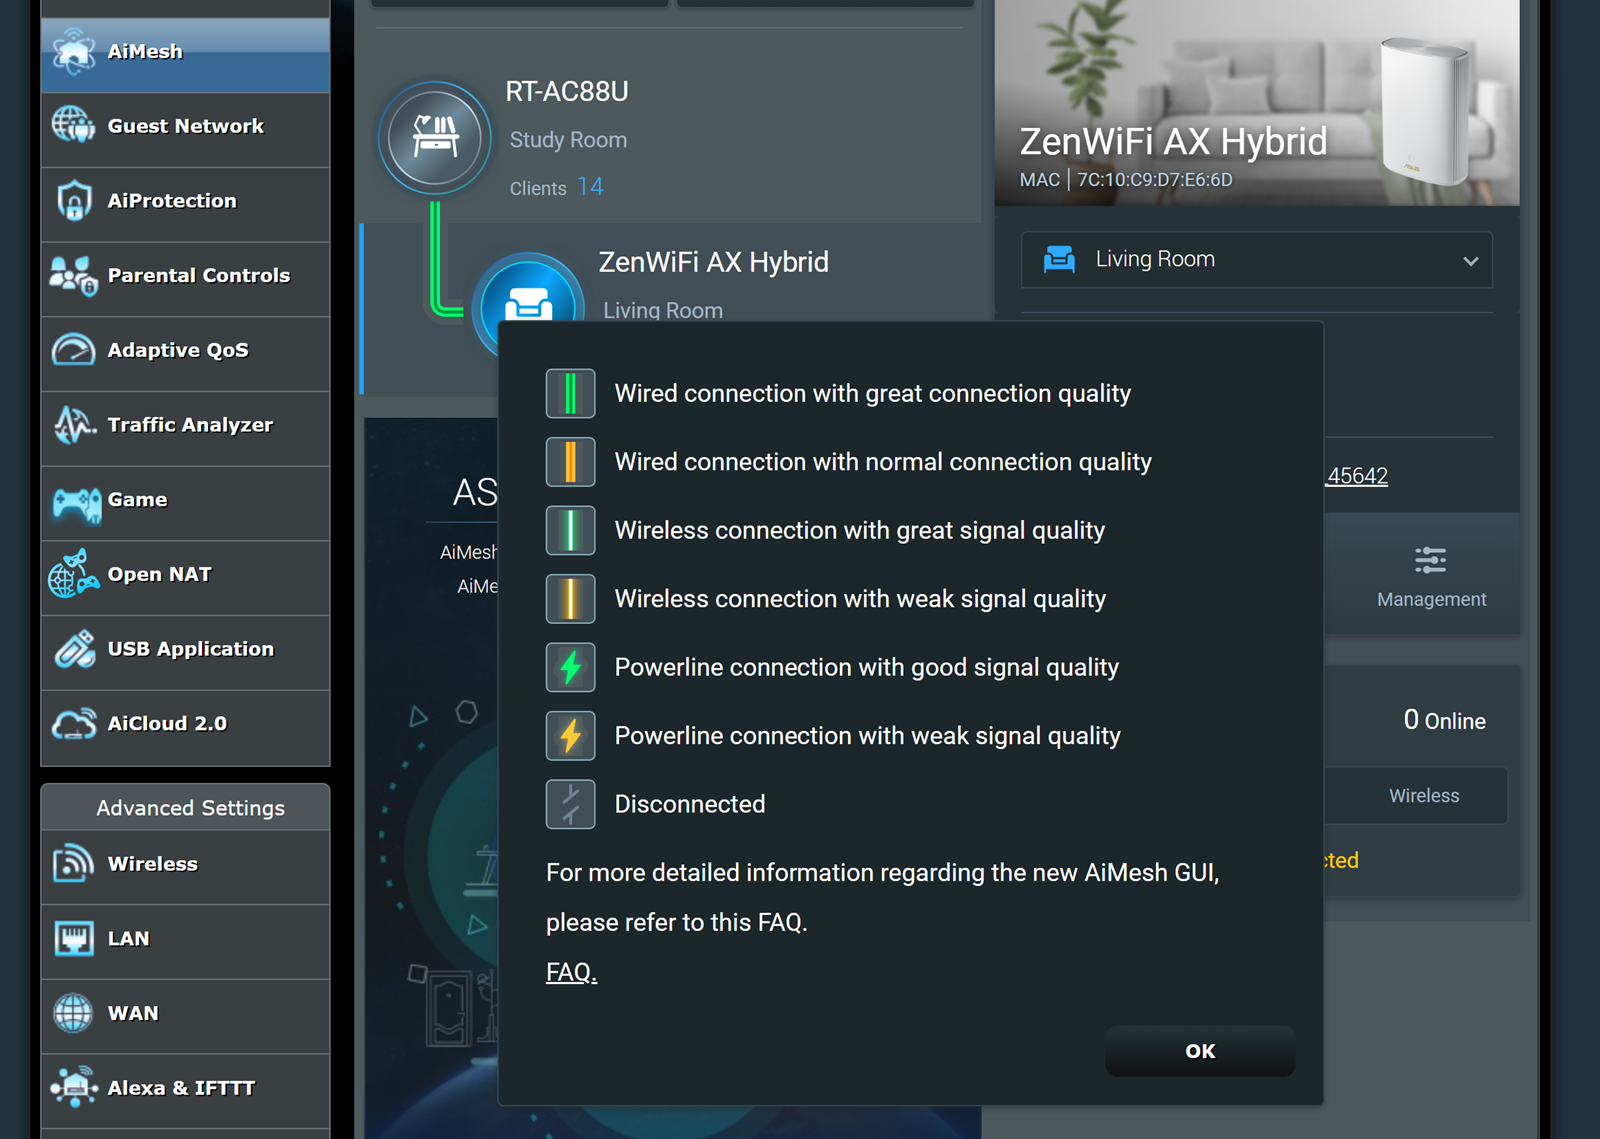Click the Study Room location label
This screenshot has height=1139, width=1600.
tap(568, 140)
